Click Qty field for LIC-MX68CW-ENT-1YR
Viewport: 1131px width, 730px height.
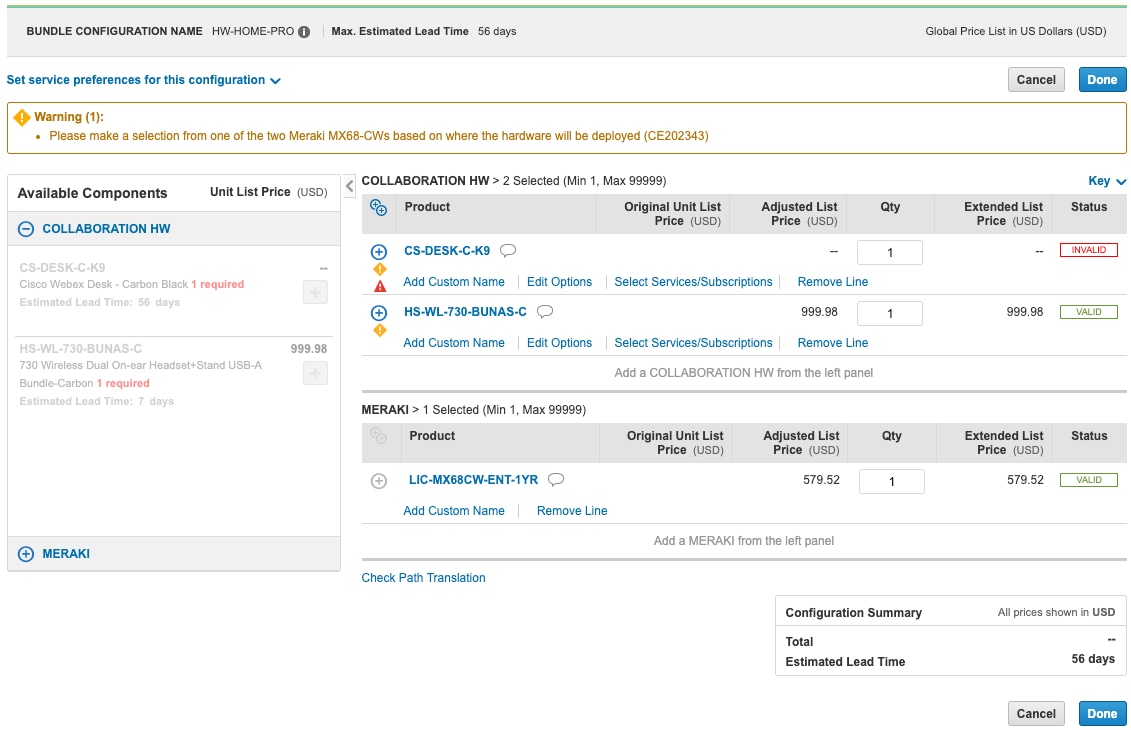(x=892, y=482)
